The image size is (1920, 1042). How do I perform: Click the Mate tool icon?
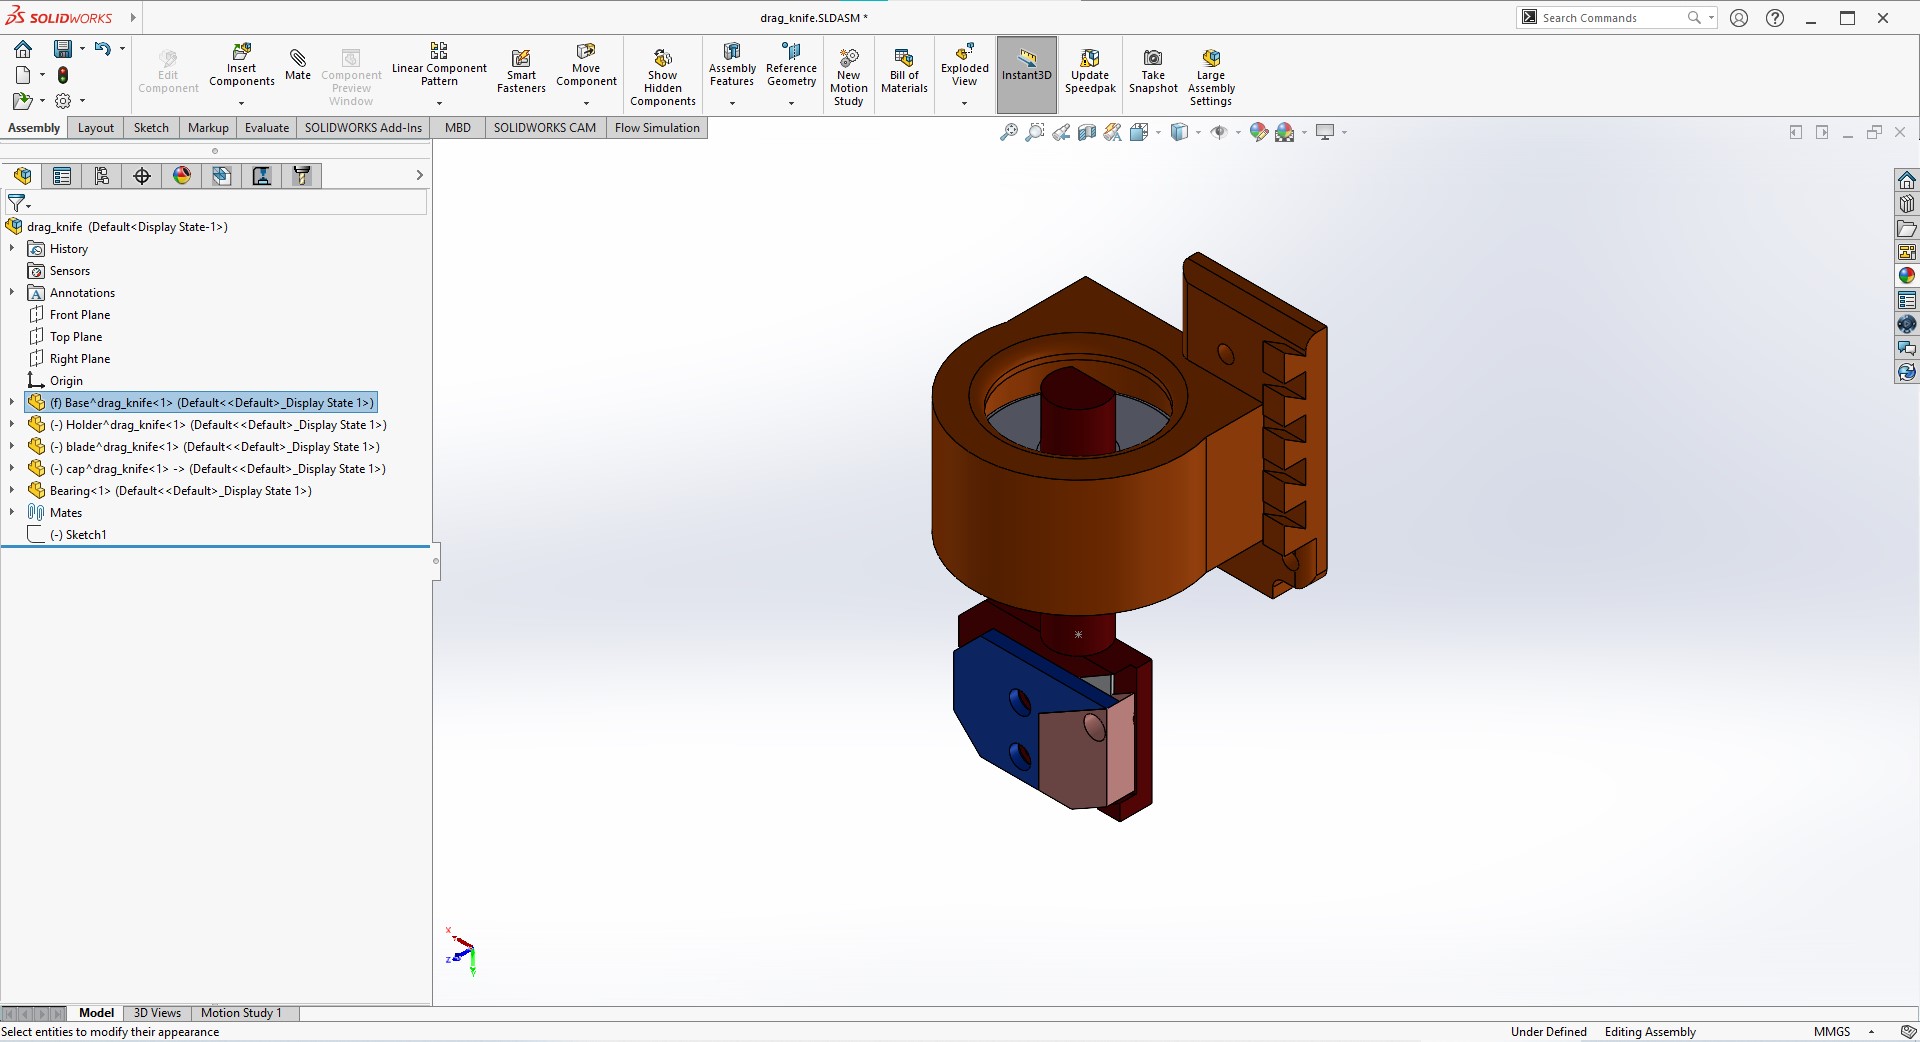point(297,64)
